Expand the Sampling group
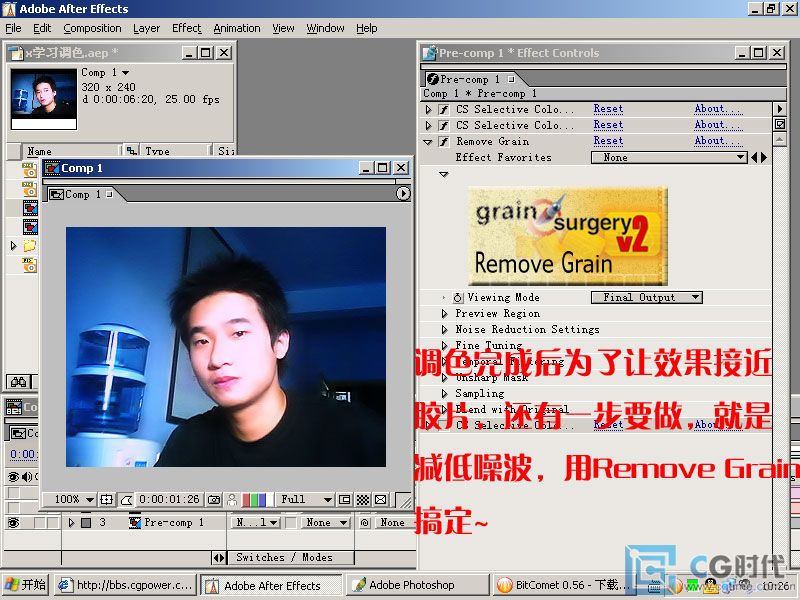800x600 pixels. (x=444, y=393)
